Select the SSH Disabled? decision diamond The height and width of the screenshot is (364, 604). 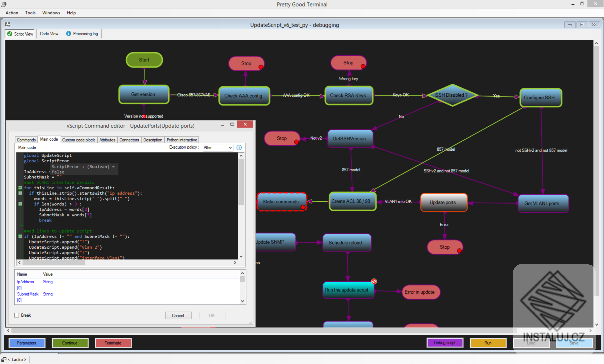pos(452,95)
